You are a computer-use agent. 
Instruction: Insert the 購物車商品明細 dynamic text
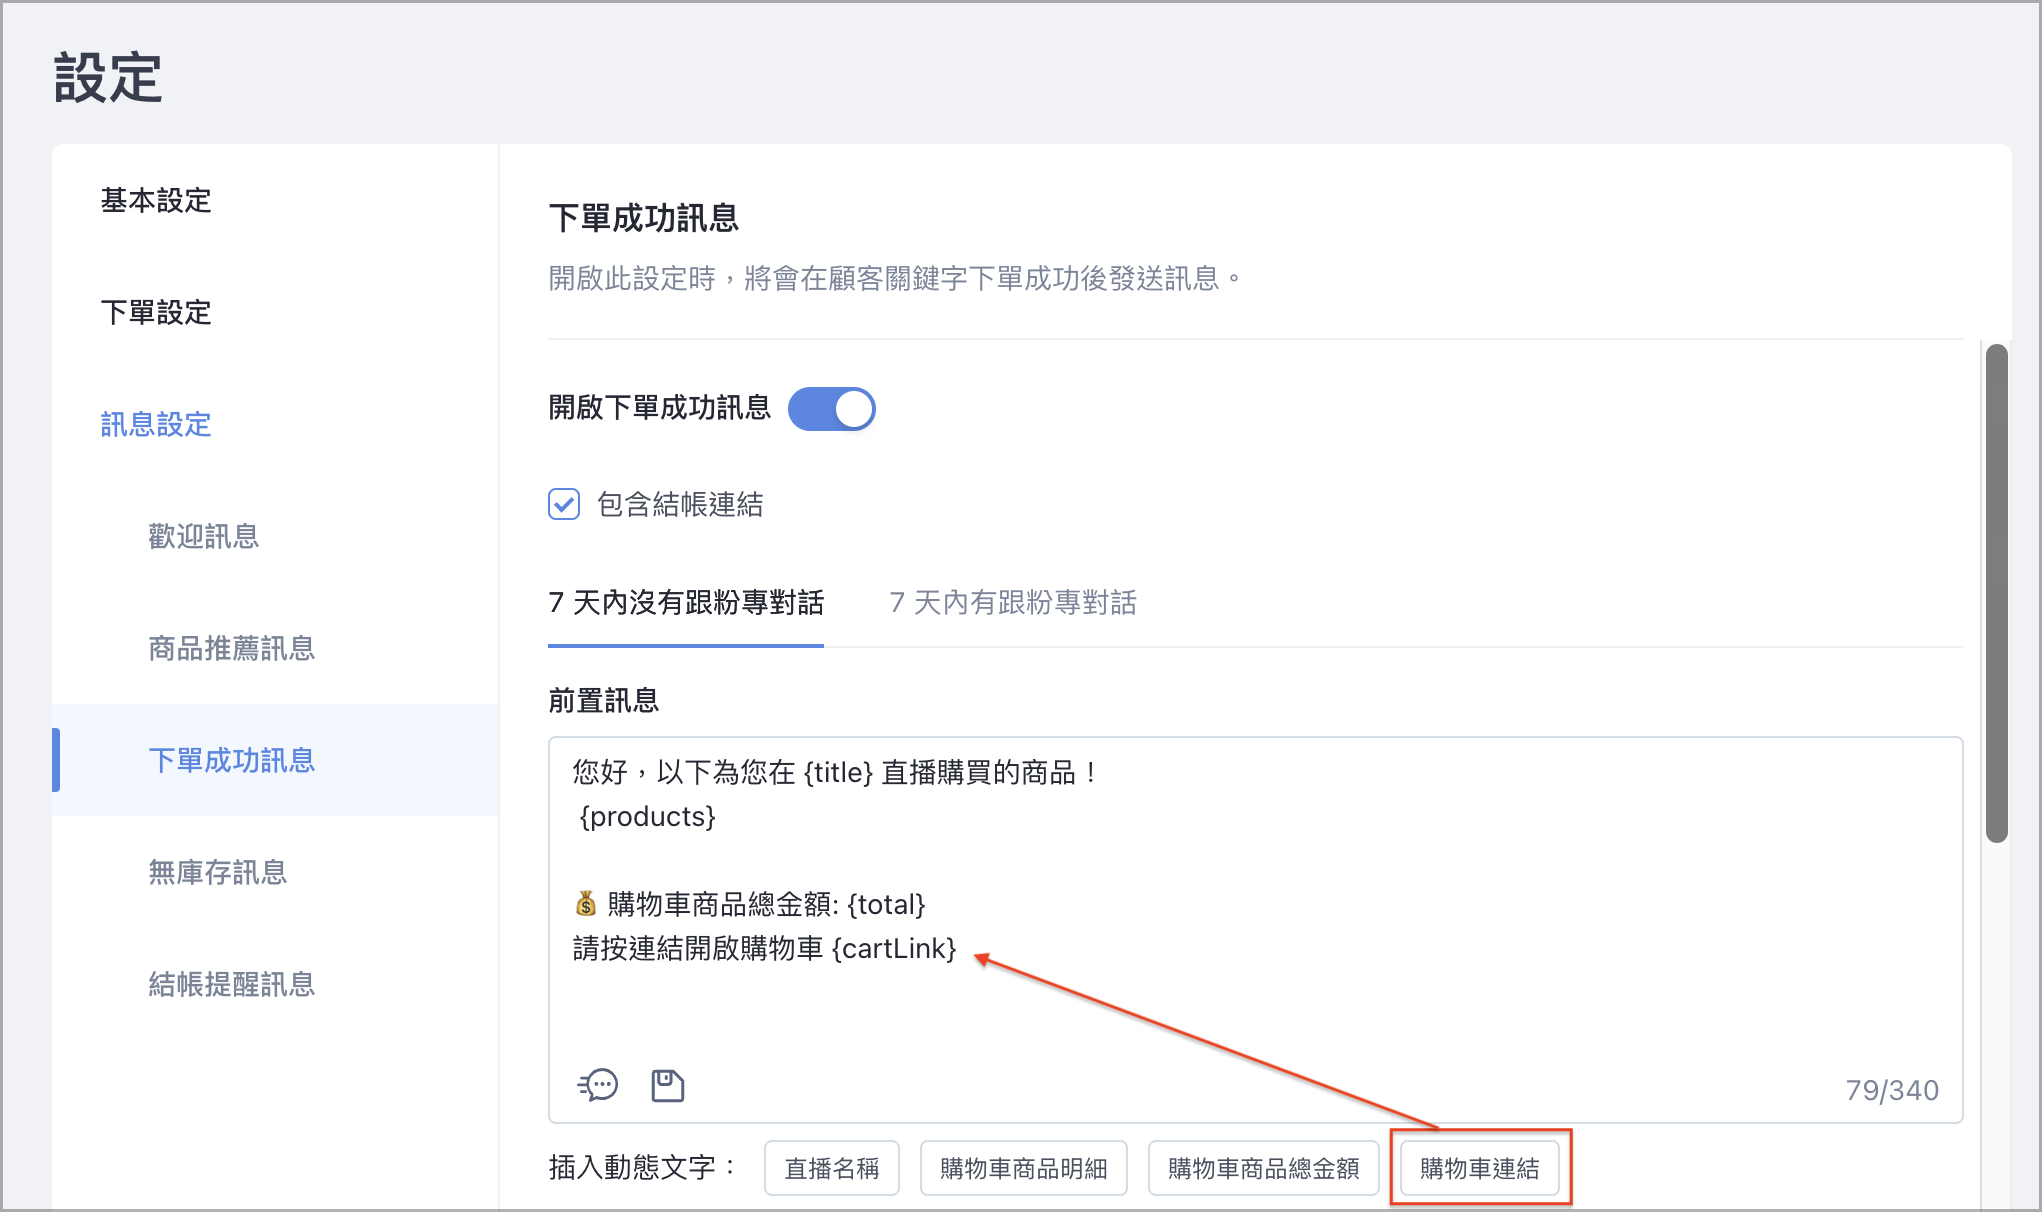[1024, 1168]
